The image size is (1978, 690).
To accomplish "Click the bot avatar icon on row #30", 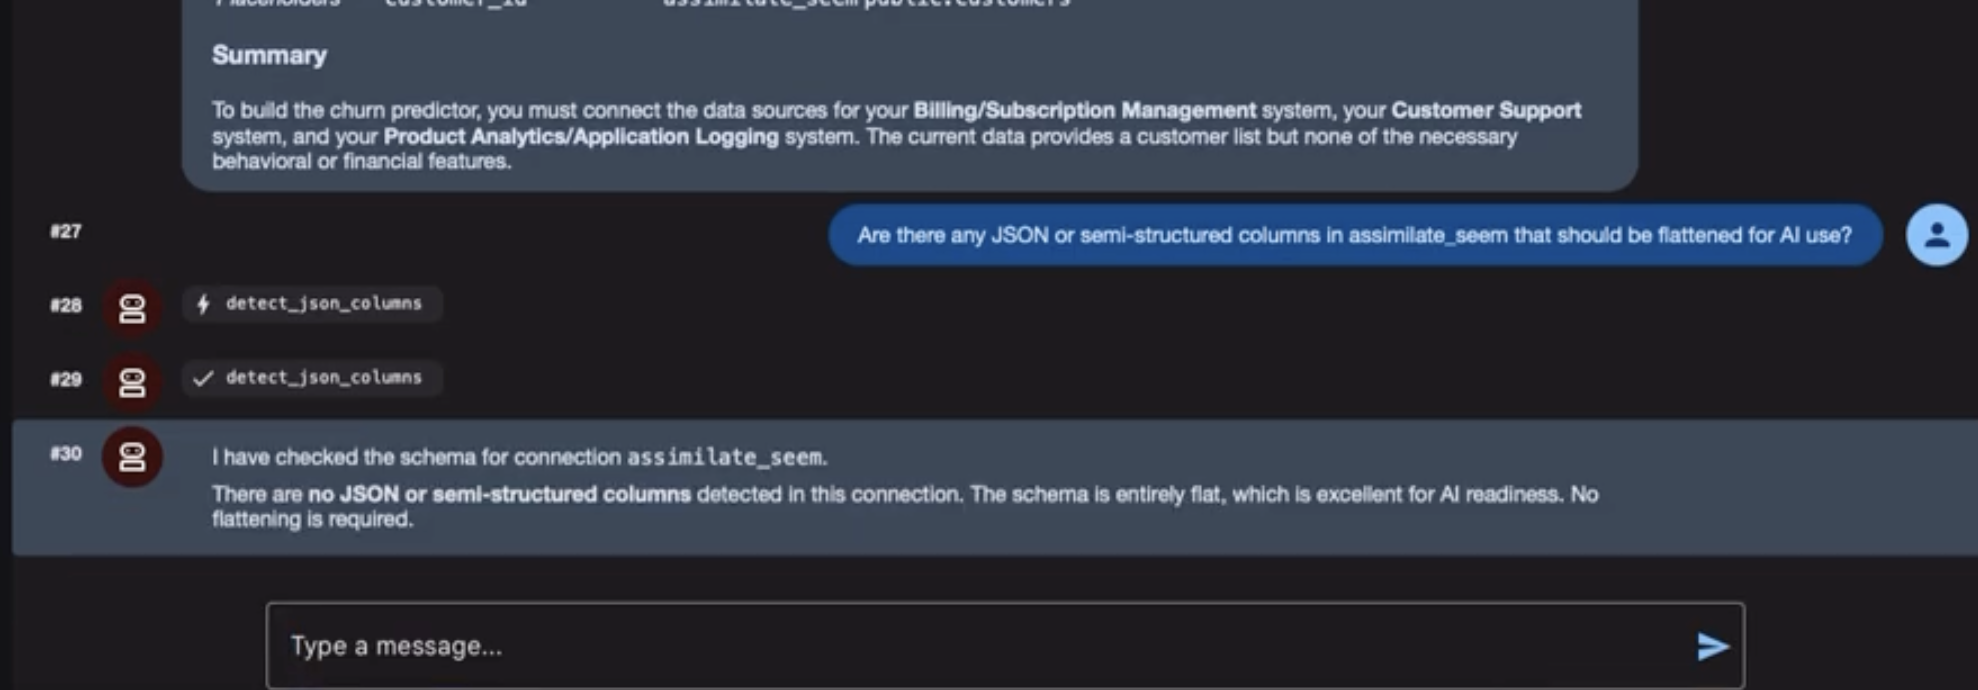I will (x=132, y=457).
